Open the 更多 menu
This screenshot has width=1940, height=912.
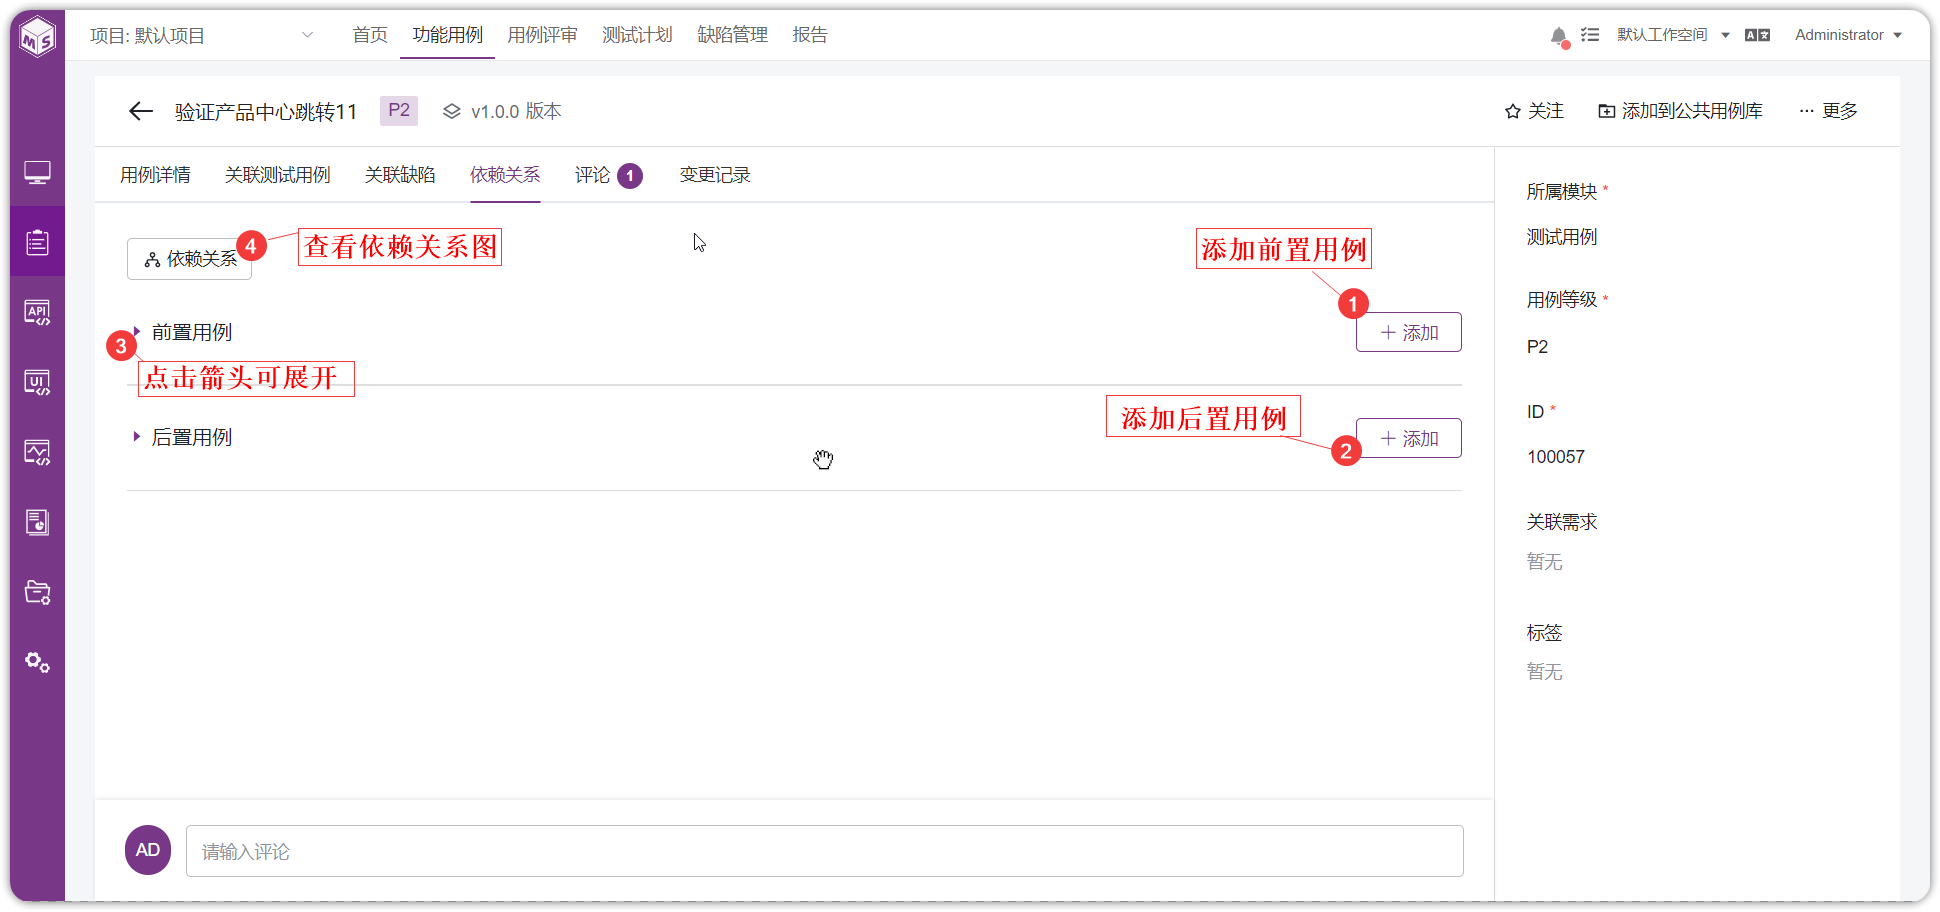point(1828,111)
